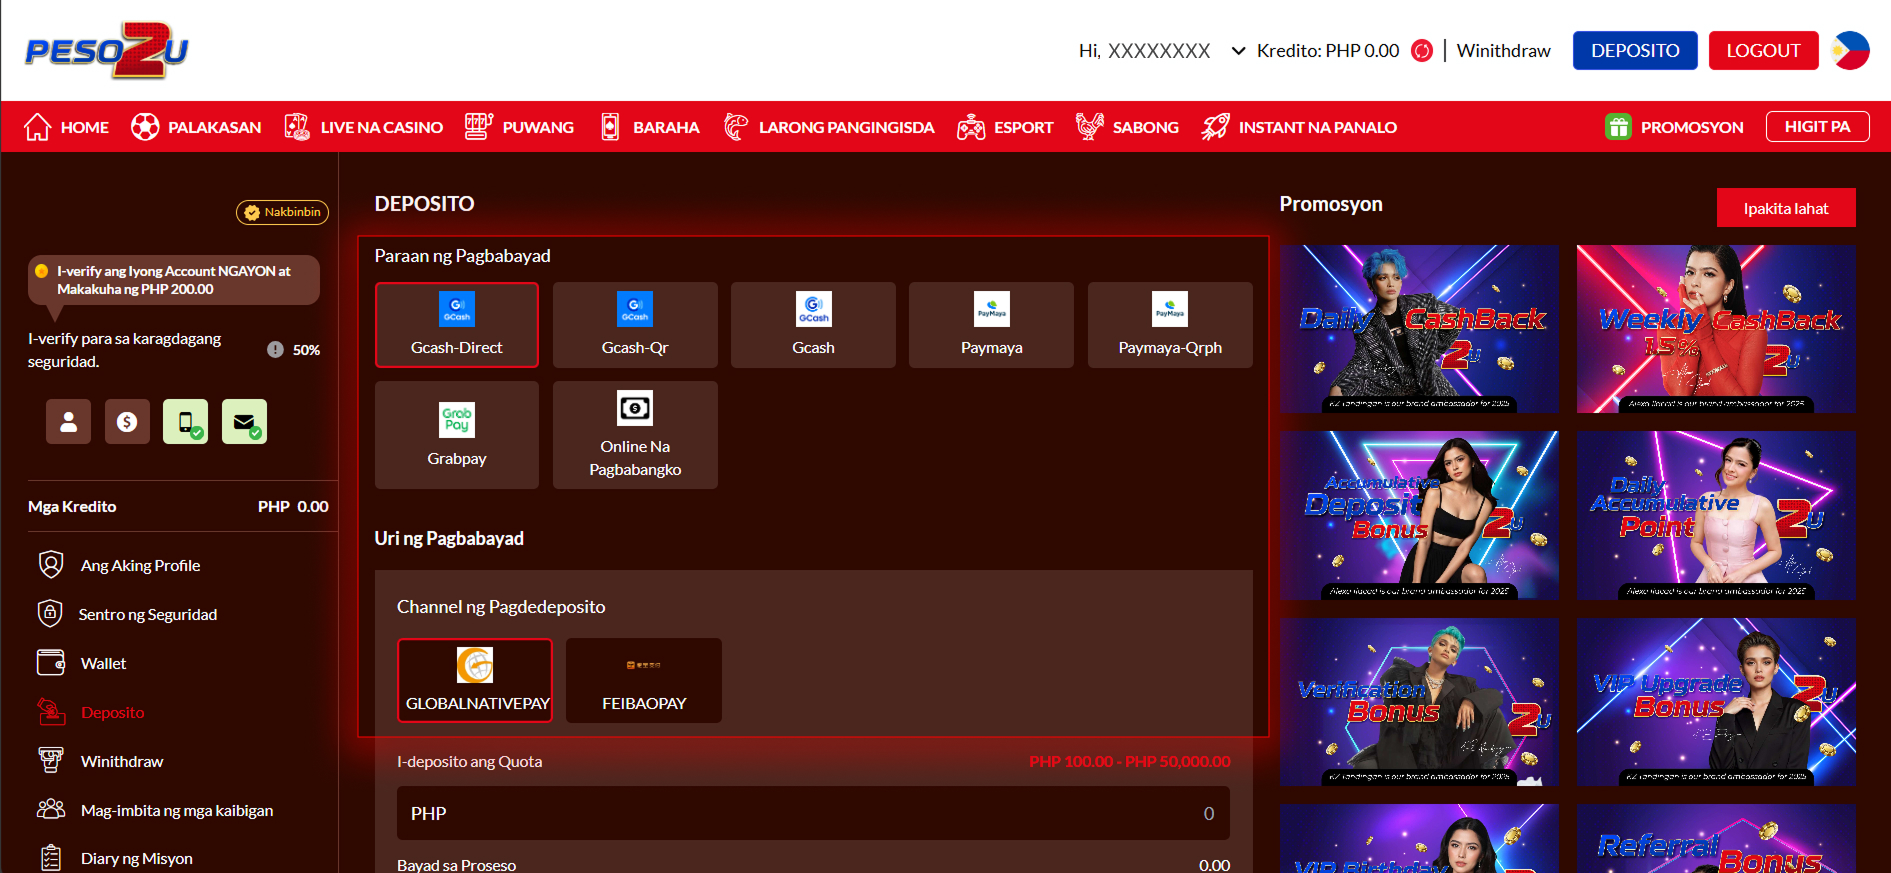The image size is (1891, 873).
Task: Click the verified phone icon
Action: [x=186, y=422]
